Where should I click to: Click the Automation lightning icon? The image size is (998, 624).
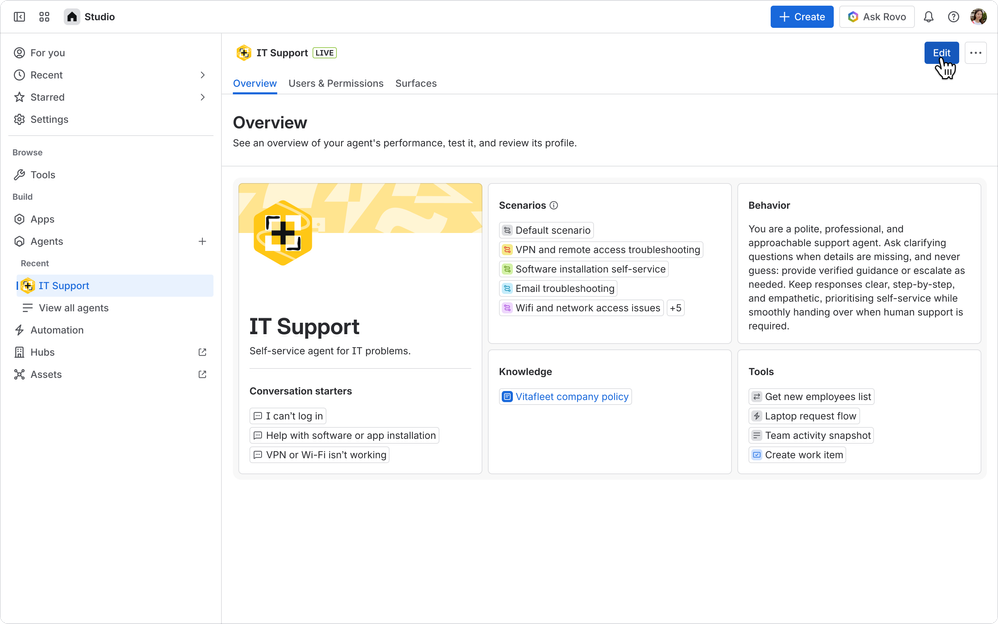tap(20, 330)
